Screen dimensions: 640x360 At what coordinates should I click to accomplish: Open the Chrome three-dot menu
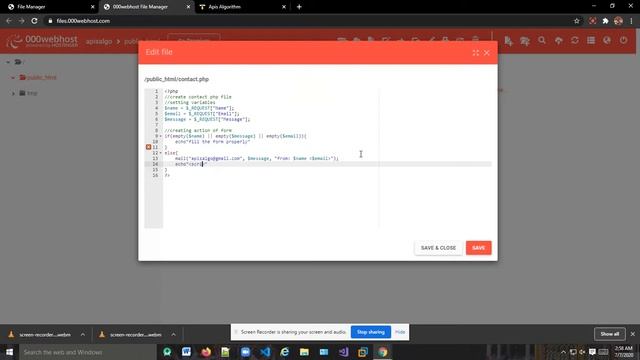[x=631, y=21]
